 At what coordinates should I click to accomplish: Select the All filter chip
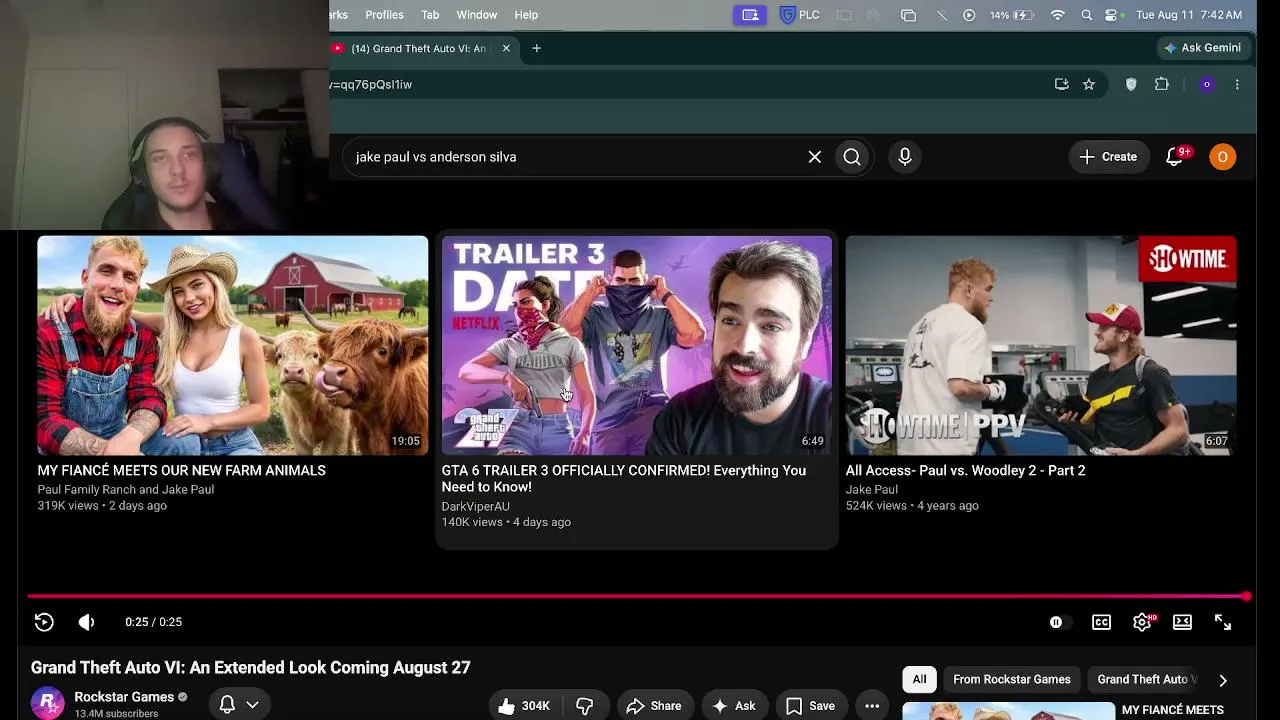coord(919,680)
